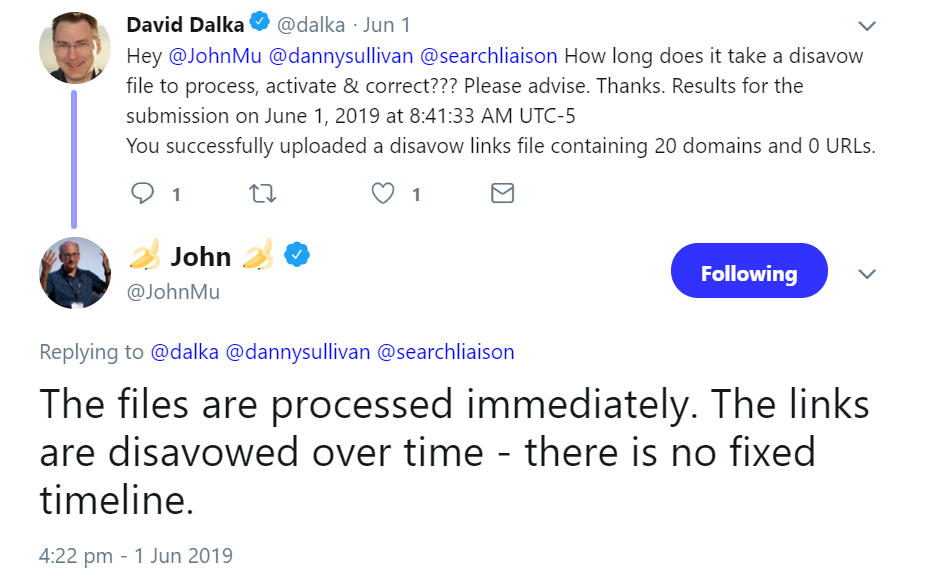Retweet David Dalka's tweet
This screenshot has height=579, width=930.
tap(261, 193)
